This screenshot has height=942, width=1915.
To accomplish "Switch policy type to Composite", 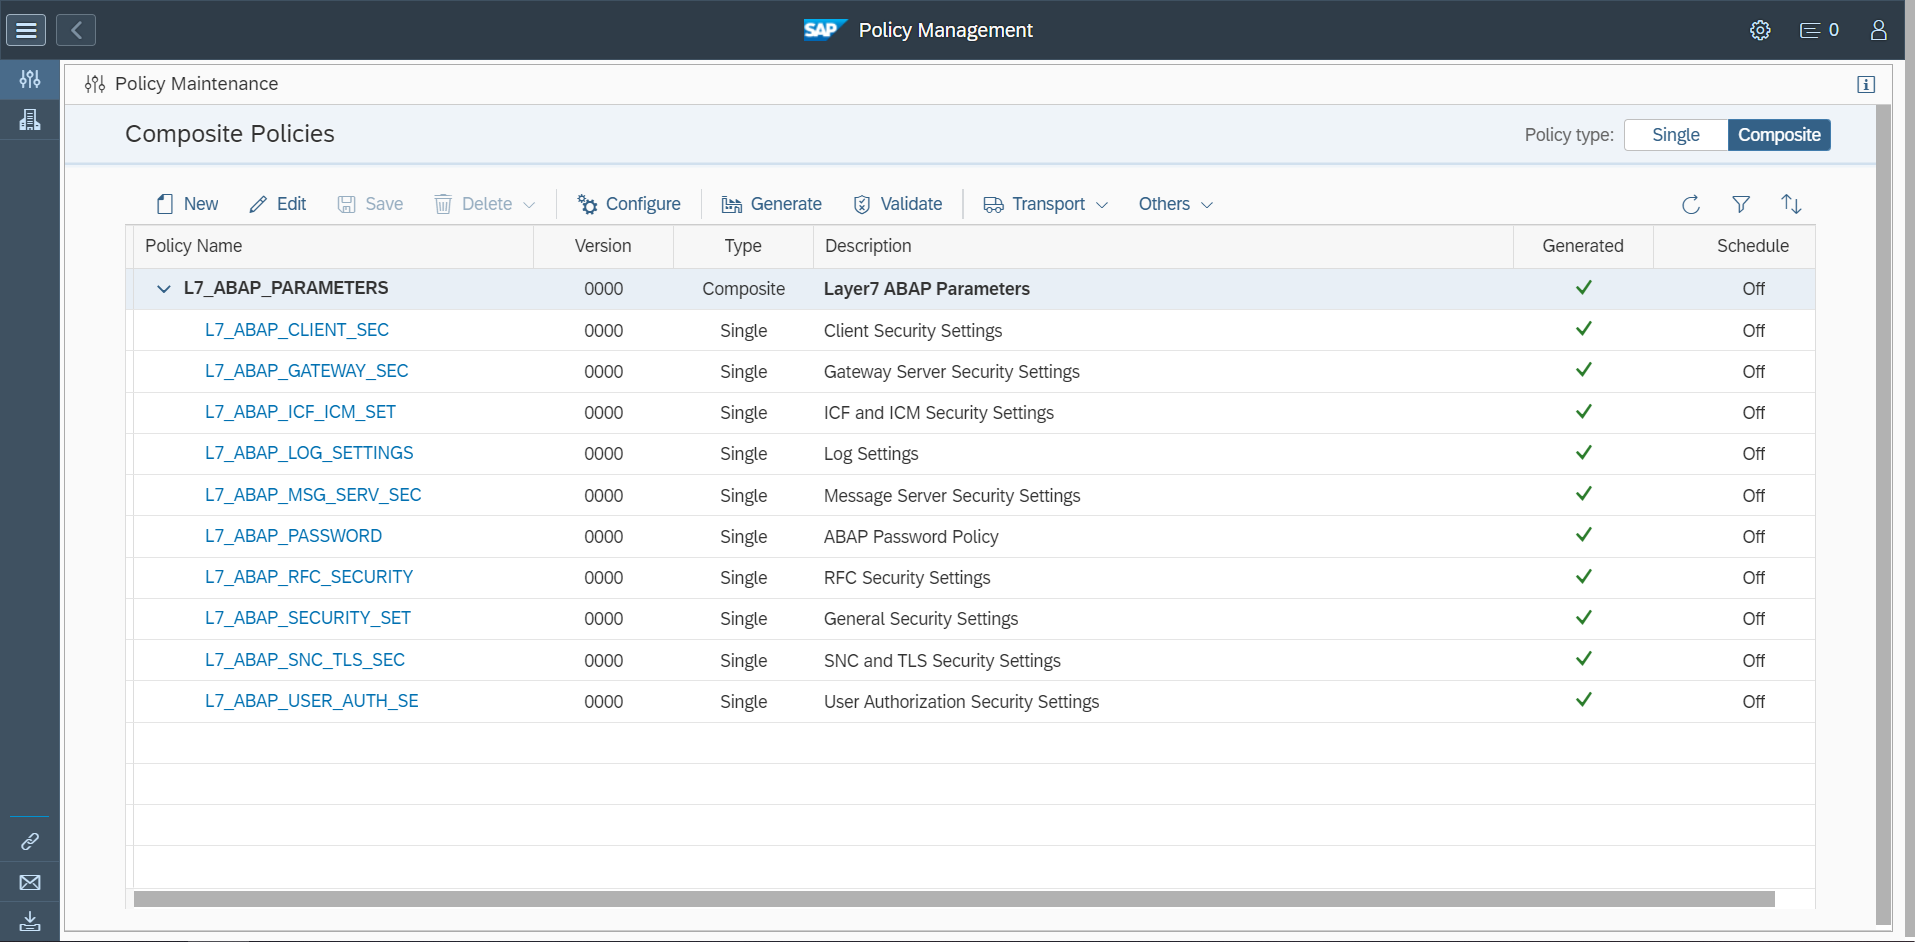I will point(1779,135).
